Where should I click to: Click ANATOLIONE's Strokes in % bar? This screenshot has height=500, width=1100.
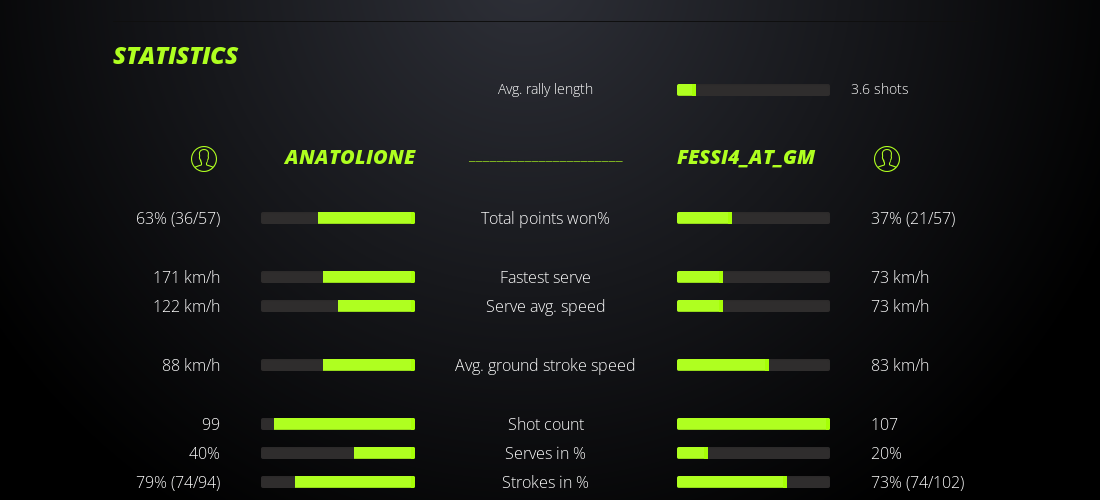pyautogui.click(x=338, y=482)
